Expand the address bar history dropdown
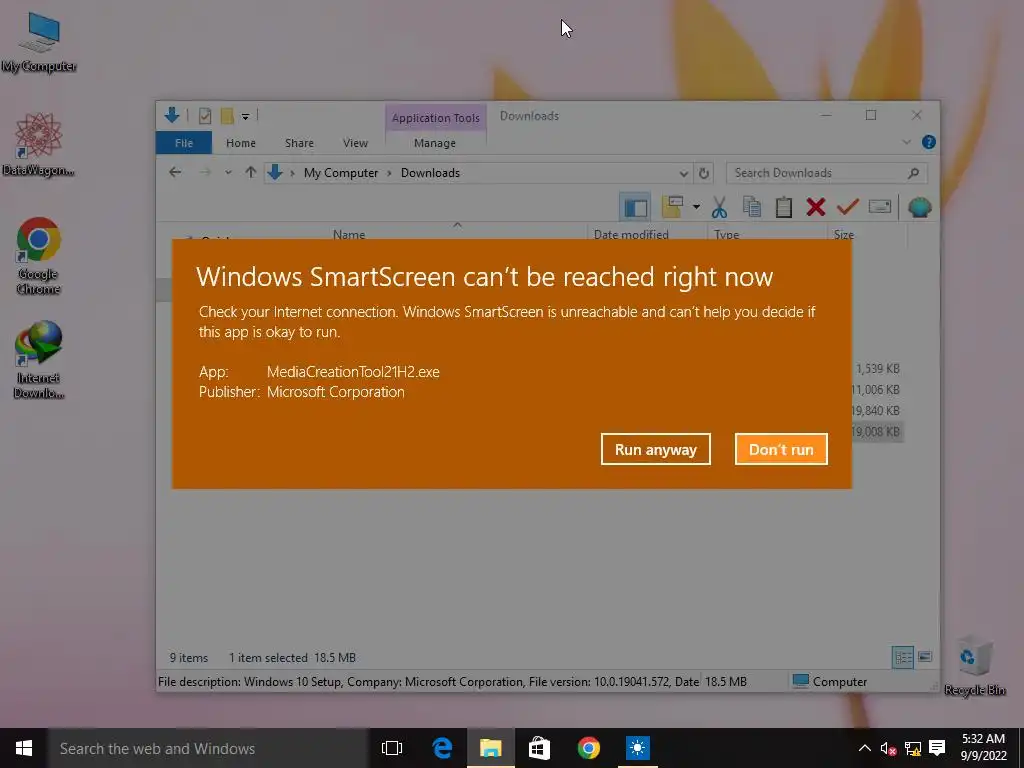 [x=683, y=173]
